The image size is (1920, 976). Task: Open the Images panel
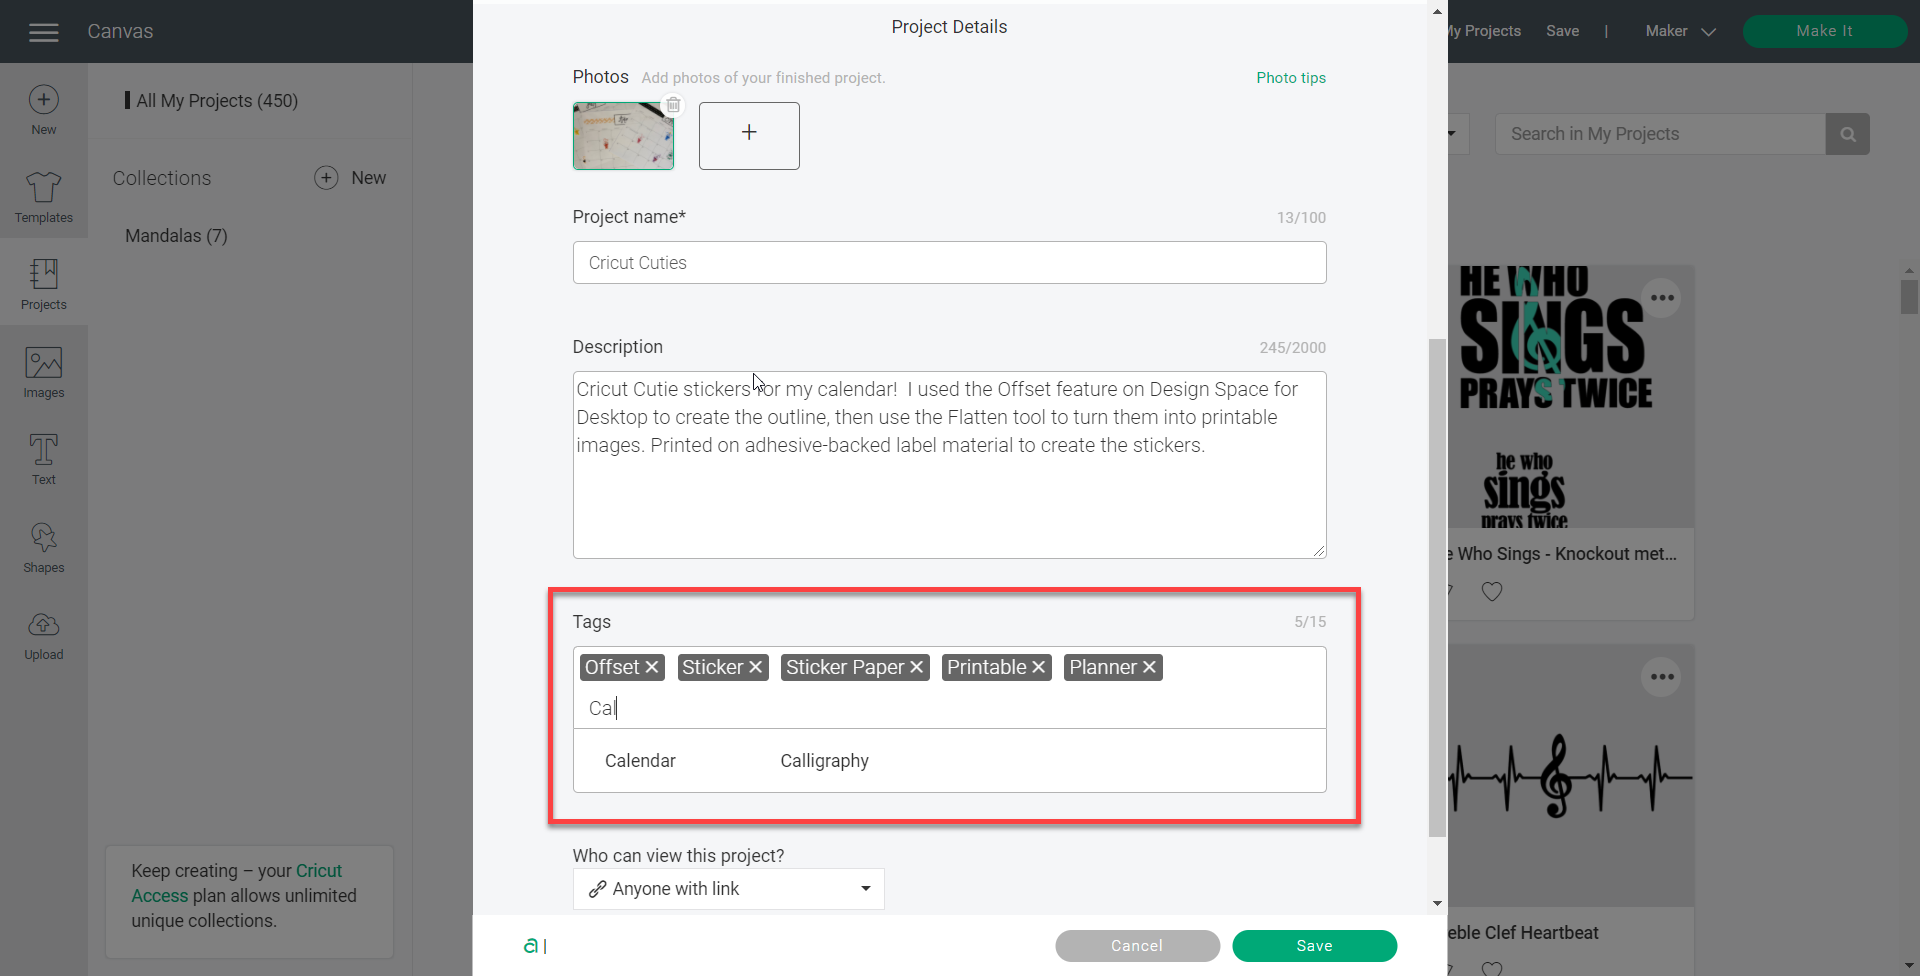tap(43, 372)
